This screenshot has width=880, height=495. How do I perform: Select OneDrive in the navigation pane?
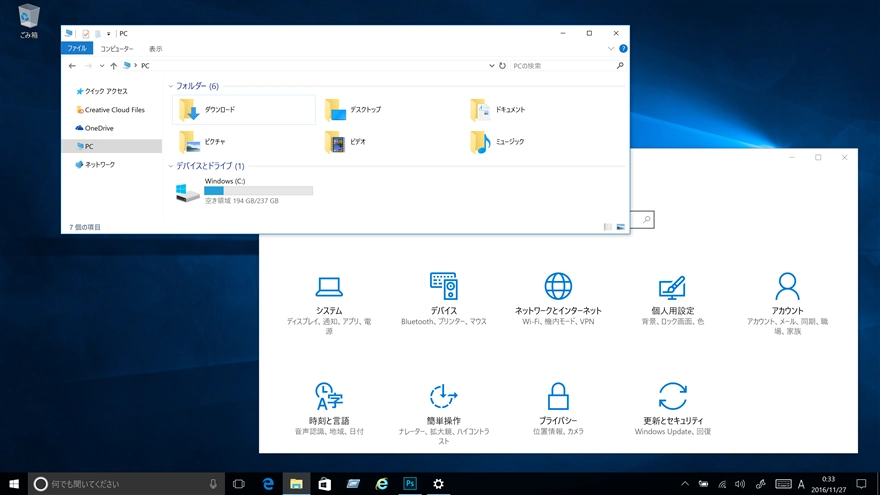tap(99, 128)
